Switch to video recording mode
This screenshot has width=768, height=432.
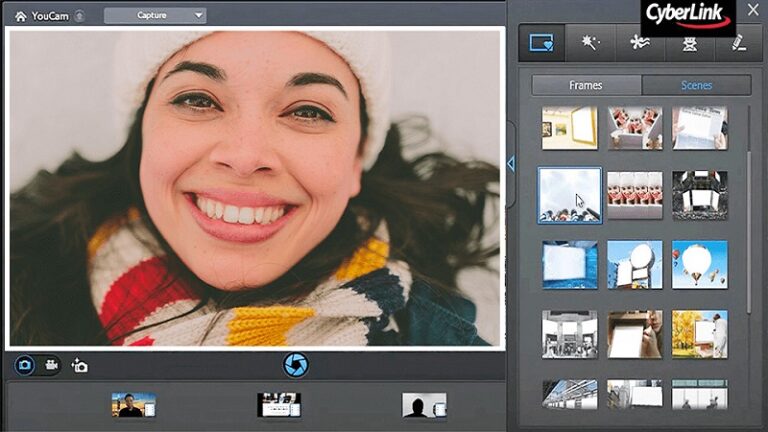(51, 366)
